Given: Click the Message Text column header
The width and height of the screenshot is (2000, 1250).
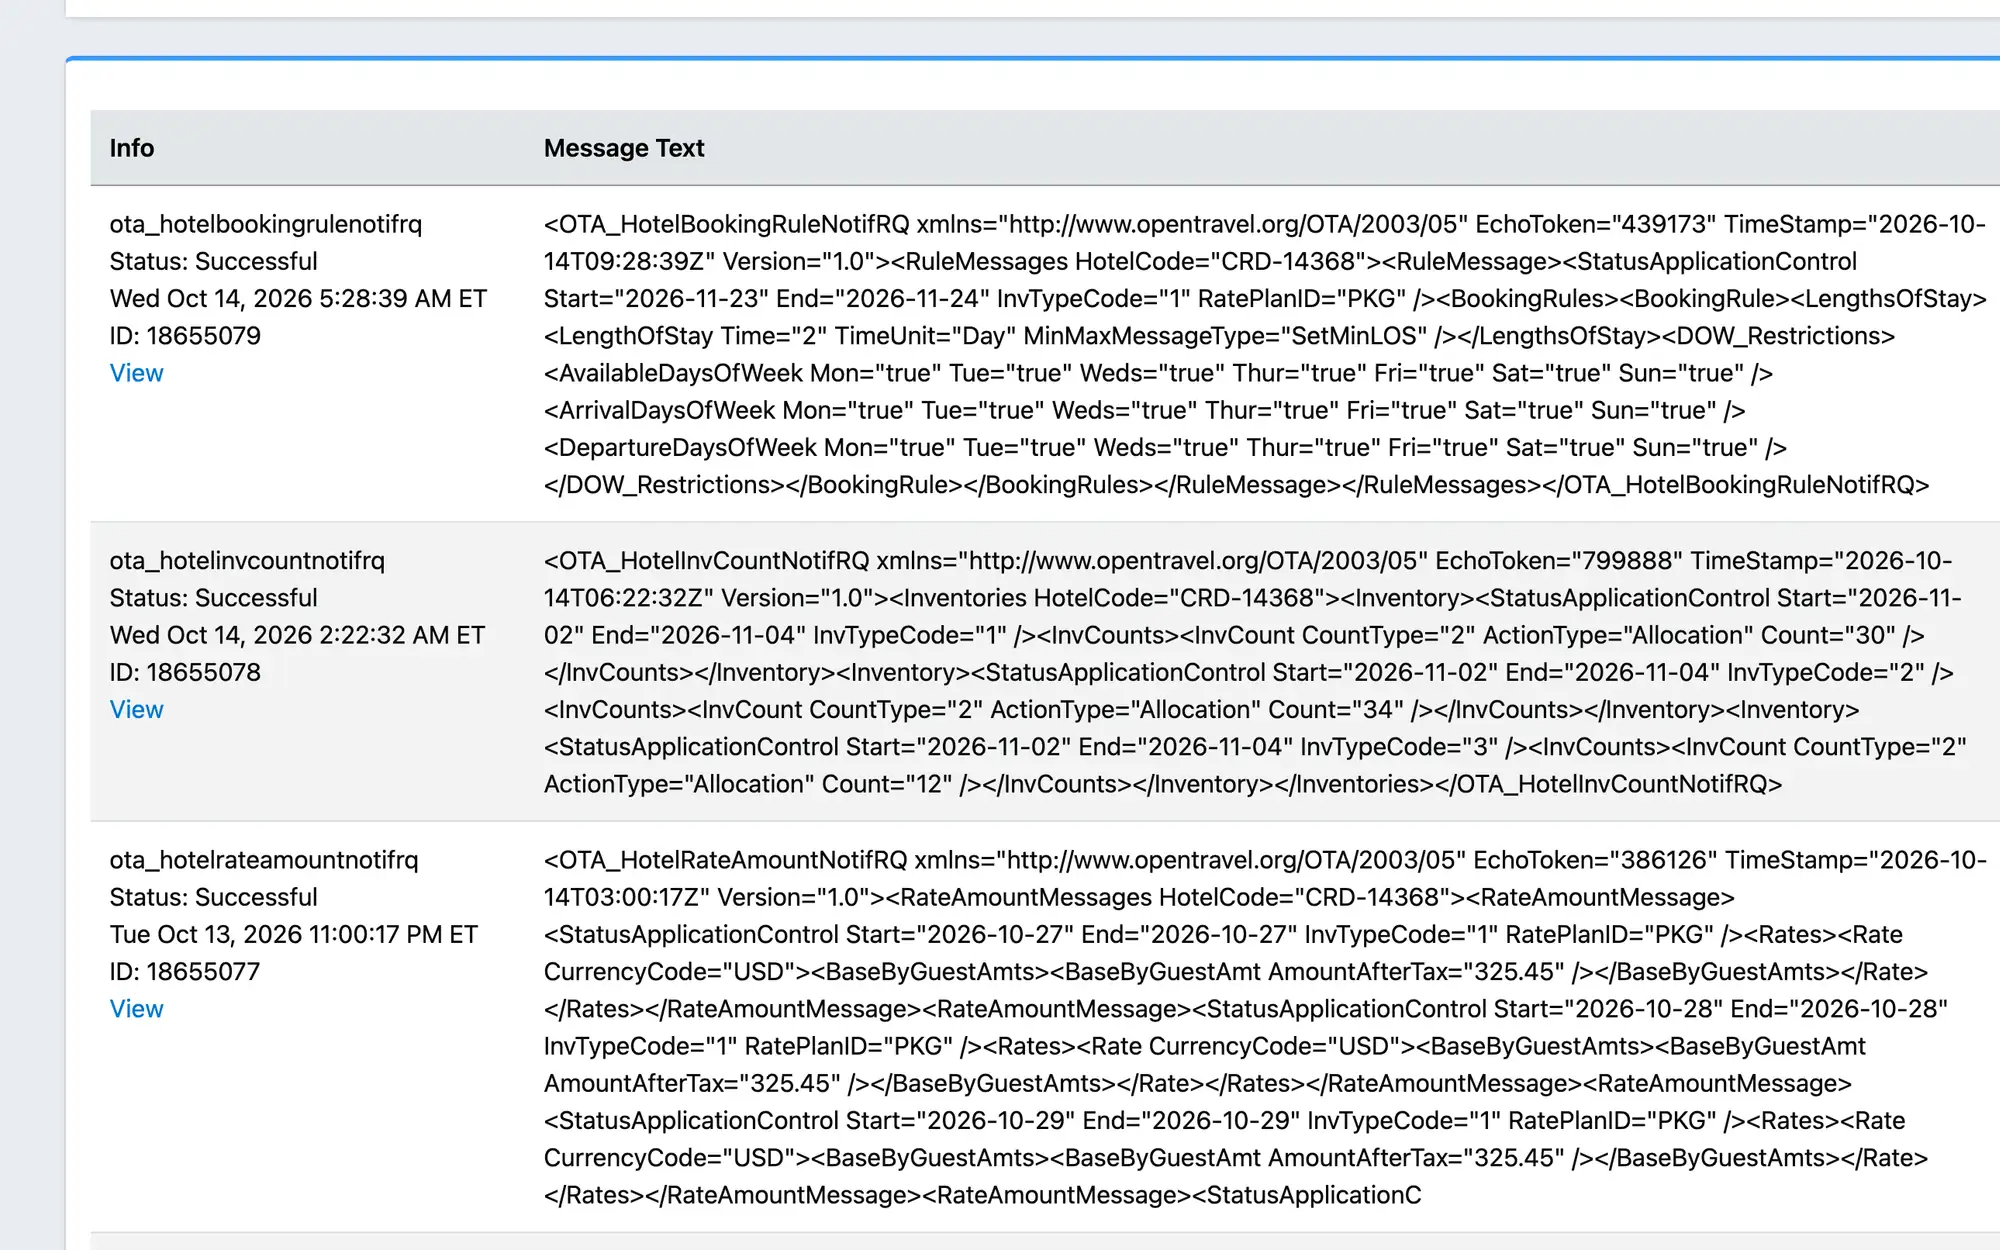Looking at the screenshot, I should (624, 148).
